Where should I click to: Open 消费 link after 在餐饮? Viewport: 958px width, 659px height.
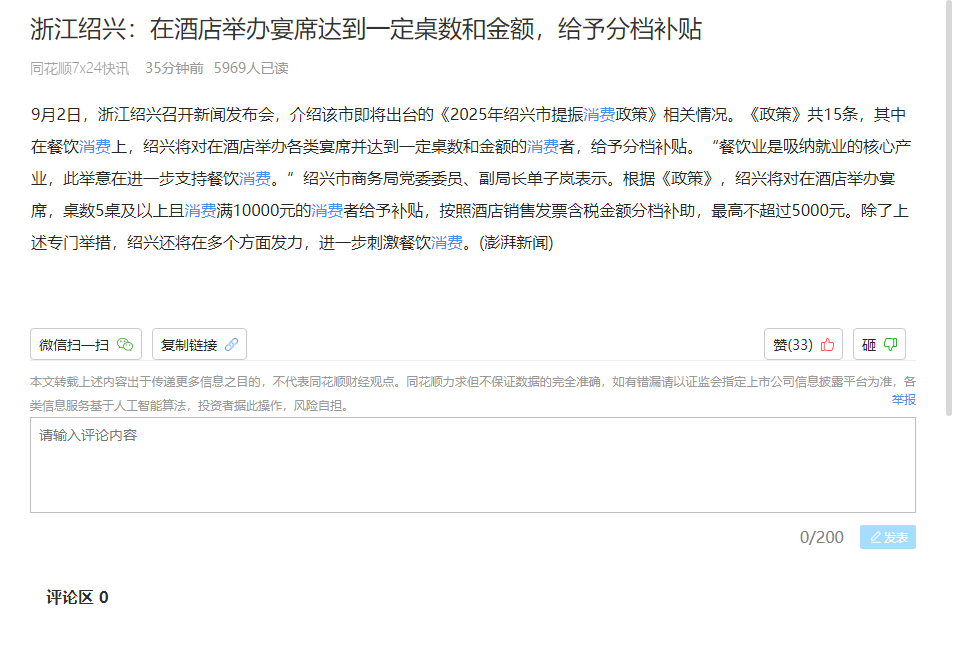click(95, 147)
